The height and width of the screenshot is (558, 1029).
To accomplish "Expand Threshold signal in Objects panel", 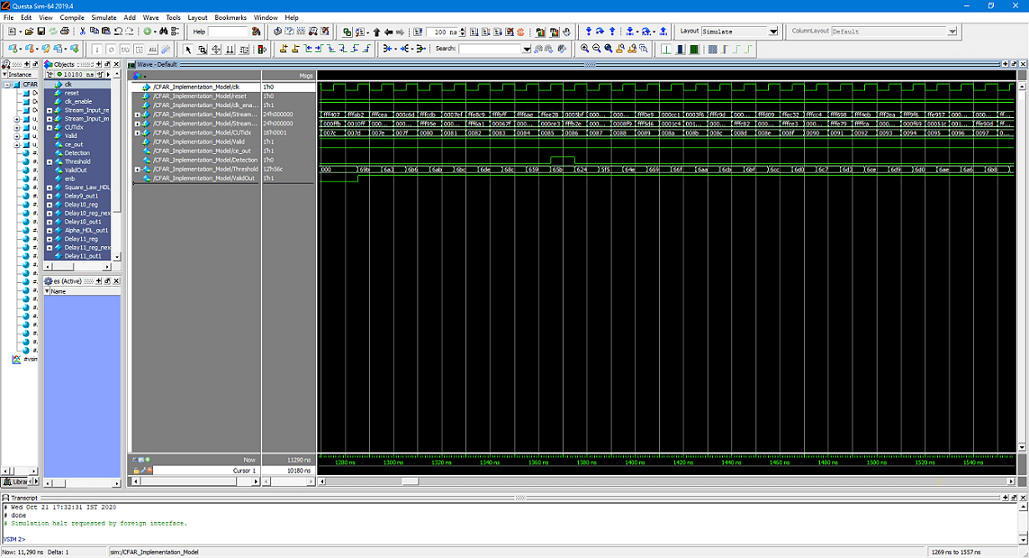I will pos(49,161).
